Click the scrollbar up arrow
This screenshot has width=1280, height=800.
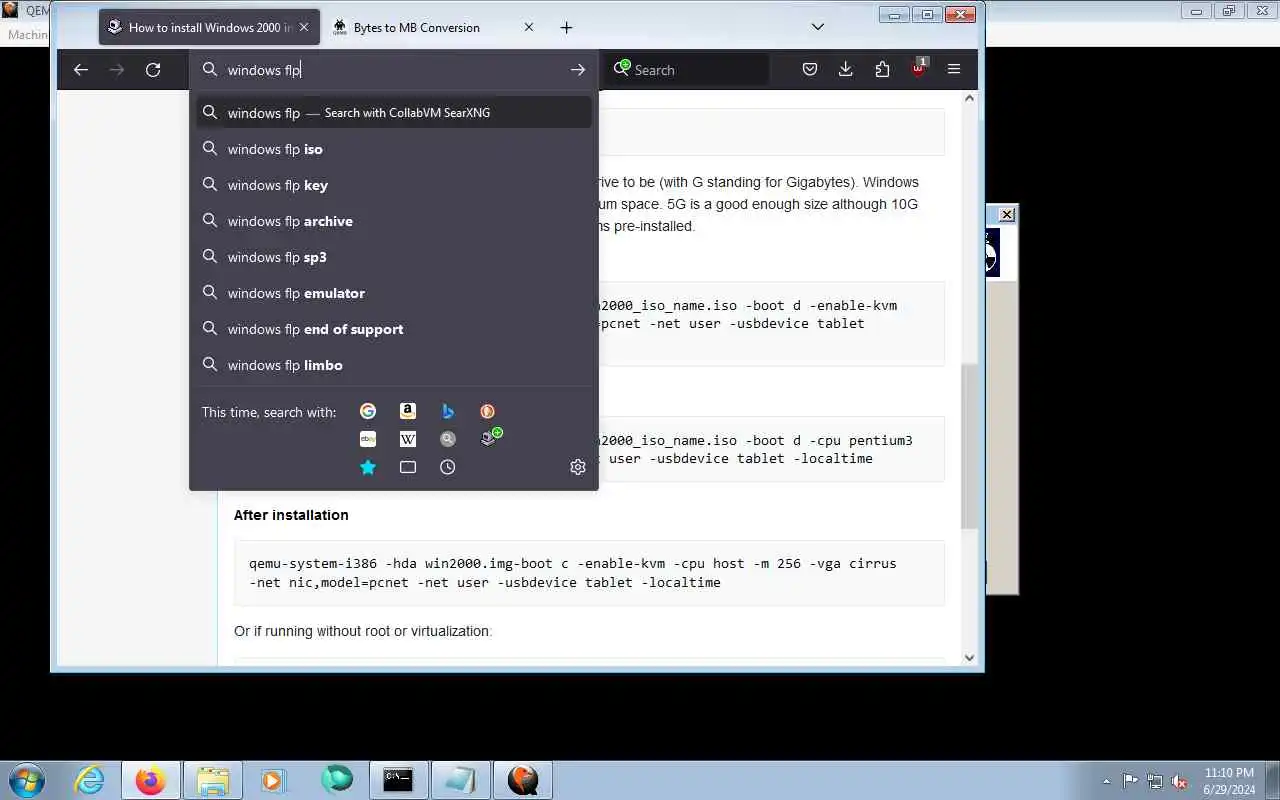[x=969, y=98]
